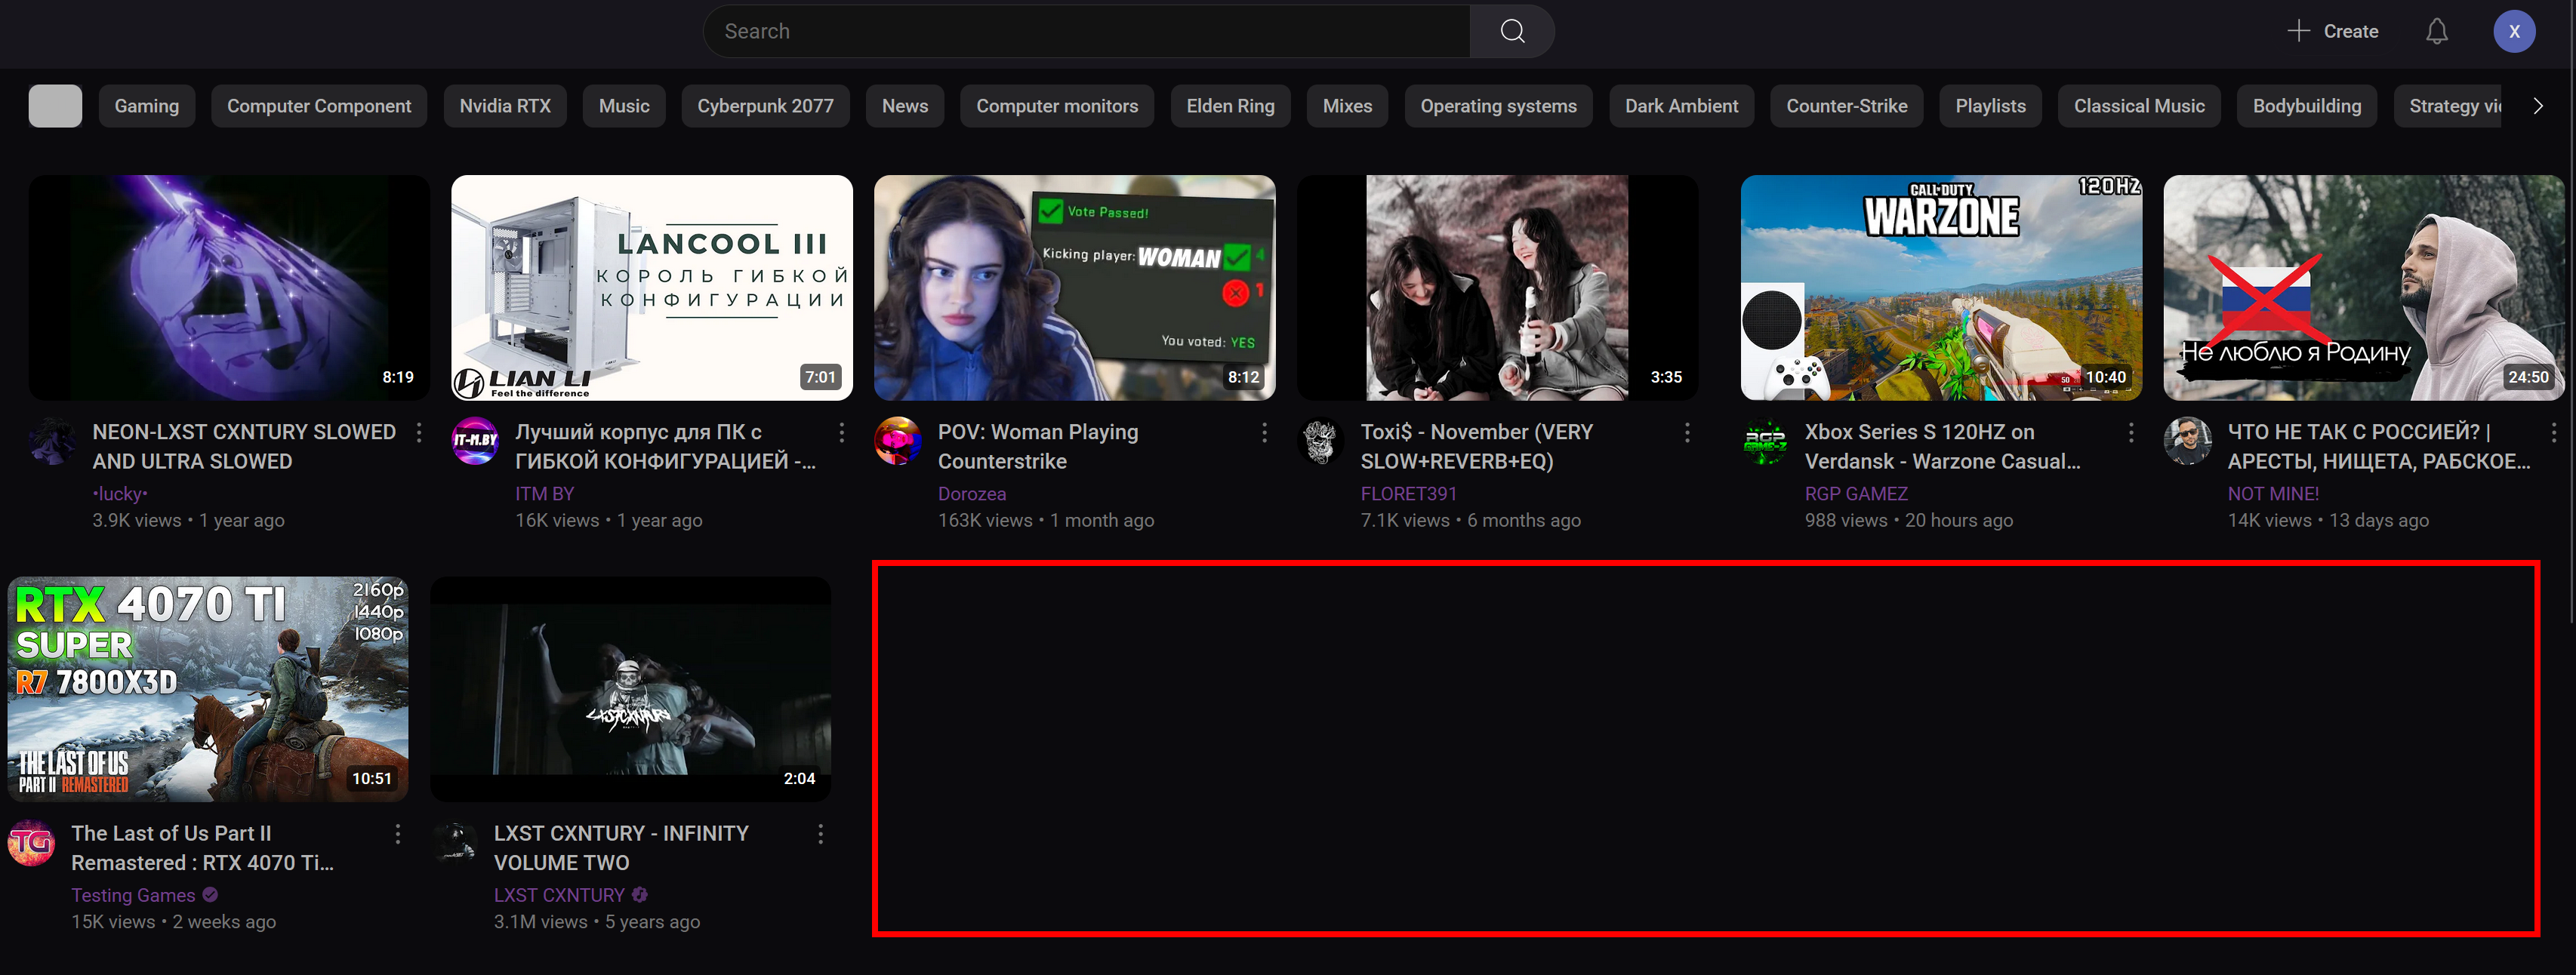Viewport: 2576px width, 975px height.
Task: Select the Playlists chip
Action: click(x=1990, y=106)
